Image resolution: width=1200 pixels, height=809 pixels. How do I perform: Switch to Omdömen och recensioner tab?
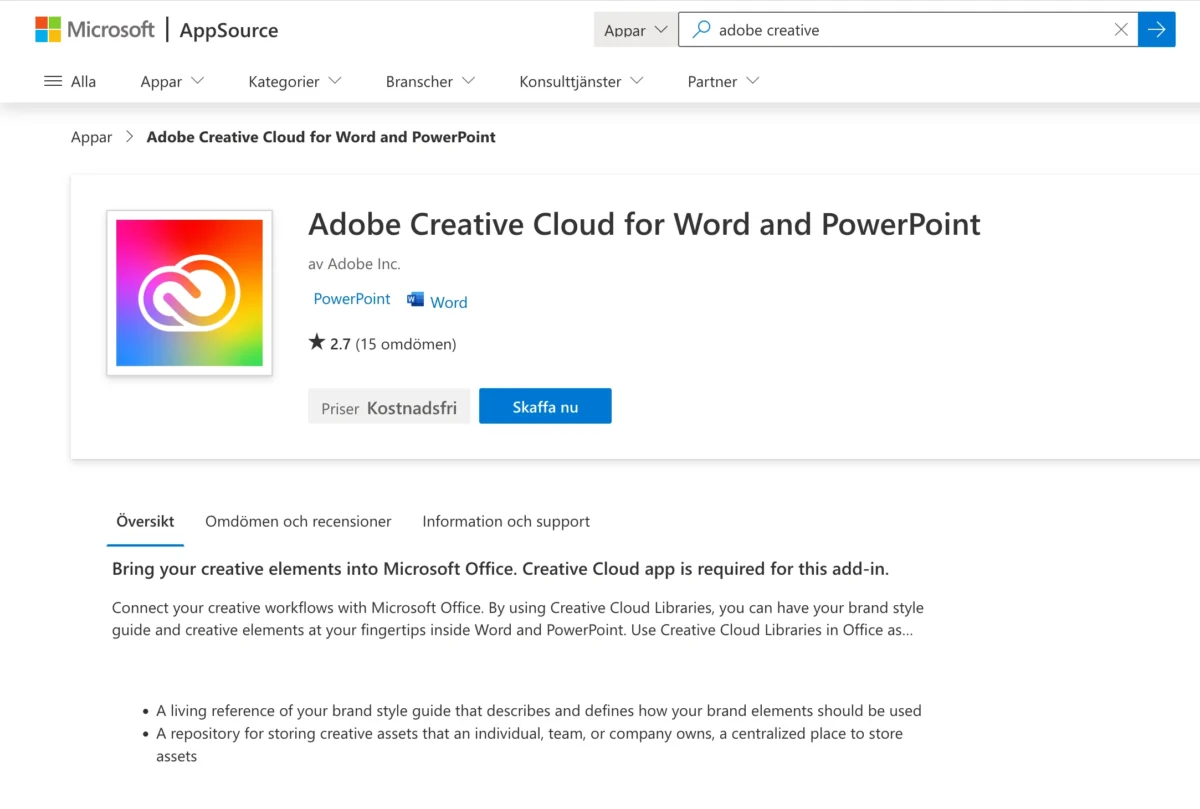298,521
